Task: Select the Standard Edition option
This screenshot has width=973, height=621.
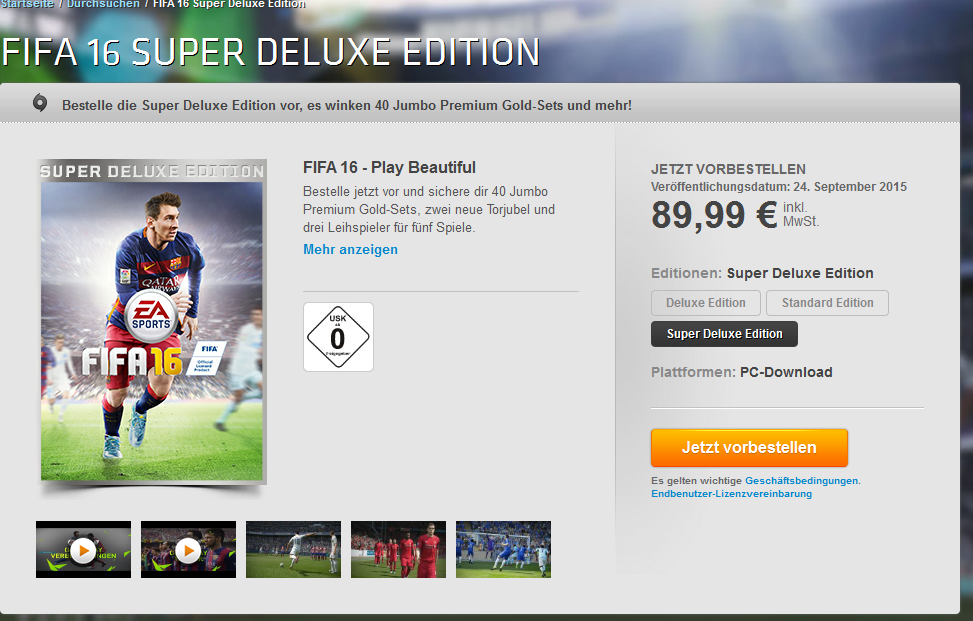Action: tap(827, 303)
